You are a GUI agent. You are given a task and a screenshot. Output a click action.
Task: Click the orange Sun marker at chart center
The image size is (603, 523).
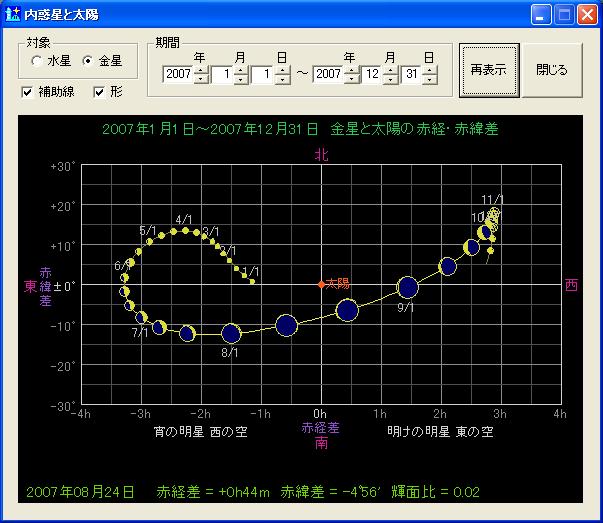(320, 285)
